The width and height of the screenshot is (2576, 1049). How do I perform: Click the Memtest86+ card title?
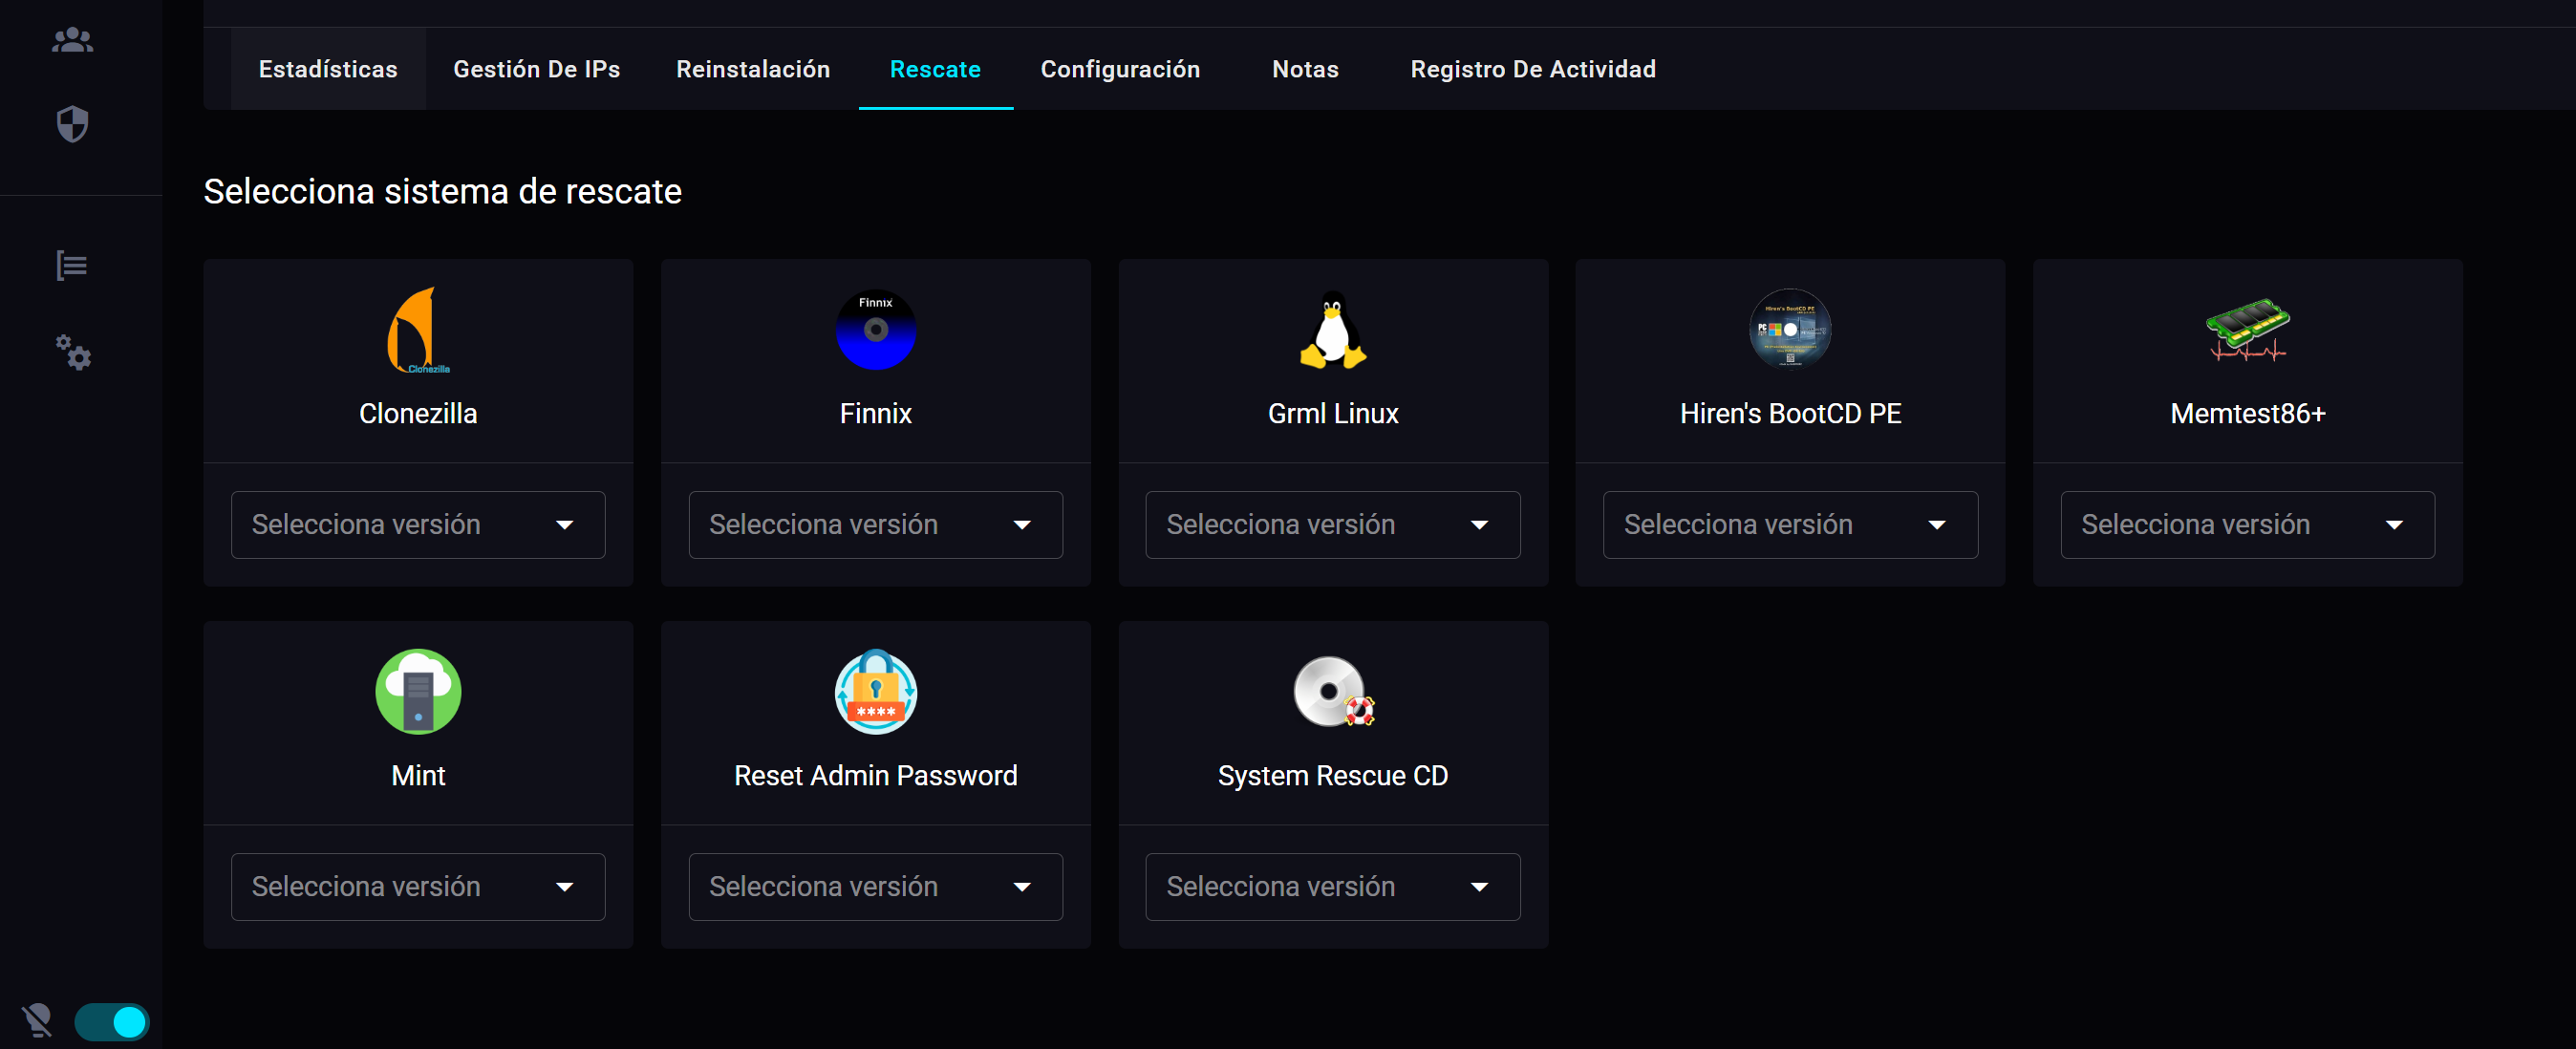2247,413
